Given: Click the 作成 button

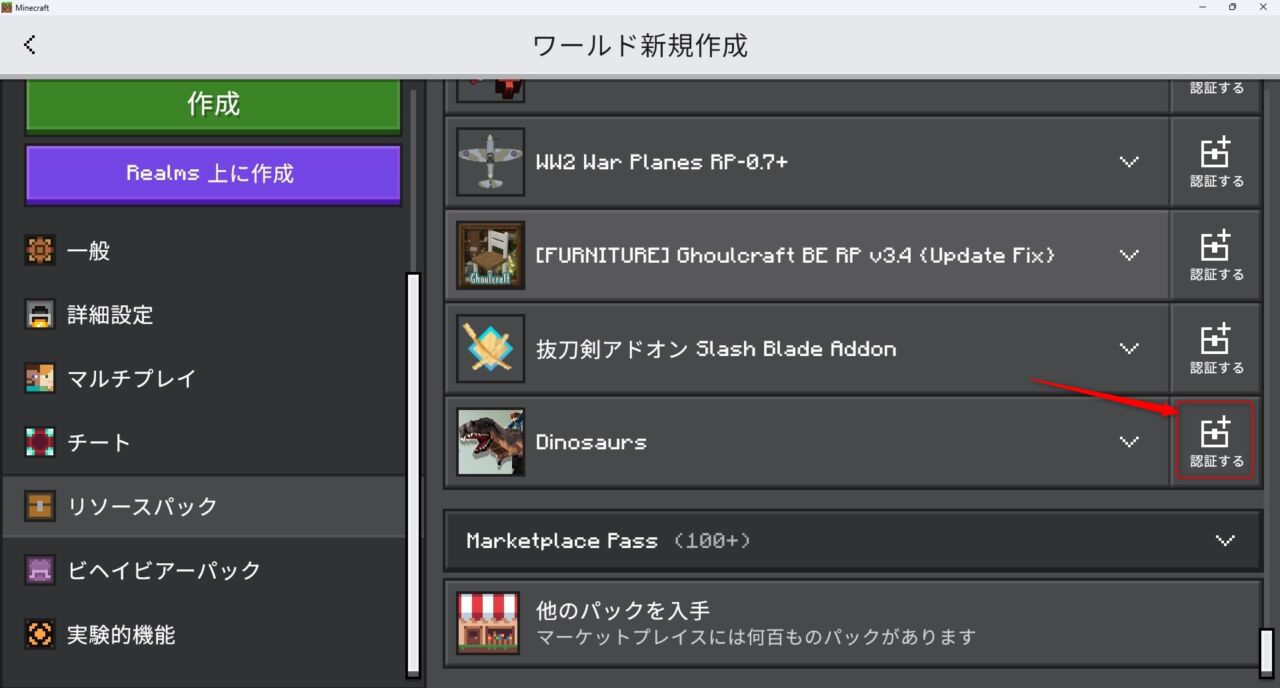Looking at the screenshot, I should click(212, 102).
